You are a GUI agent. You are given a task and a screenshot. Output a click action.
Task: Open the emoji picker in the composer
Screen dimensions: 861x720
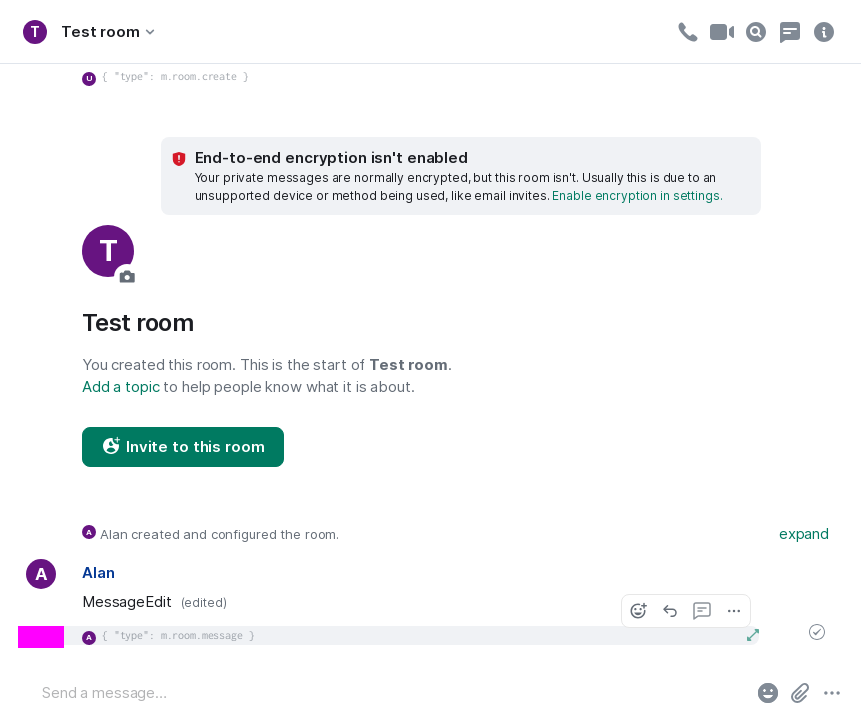[768, 693]
